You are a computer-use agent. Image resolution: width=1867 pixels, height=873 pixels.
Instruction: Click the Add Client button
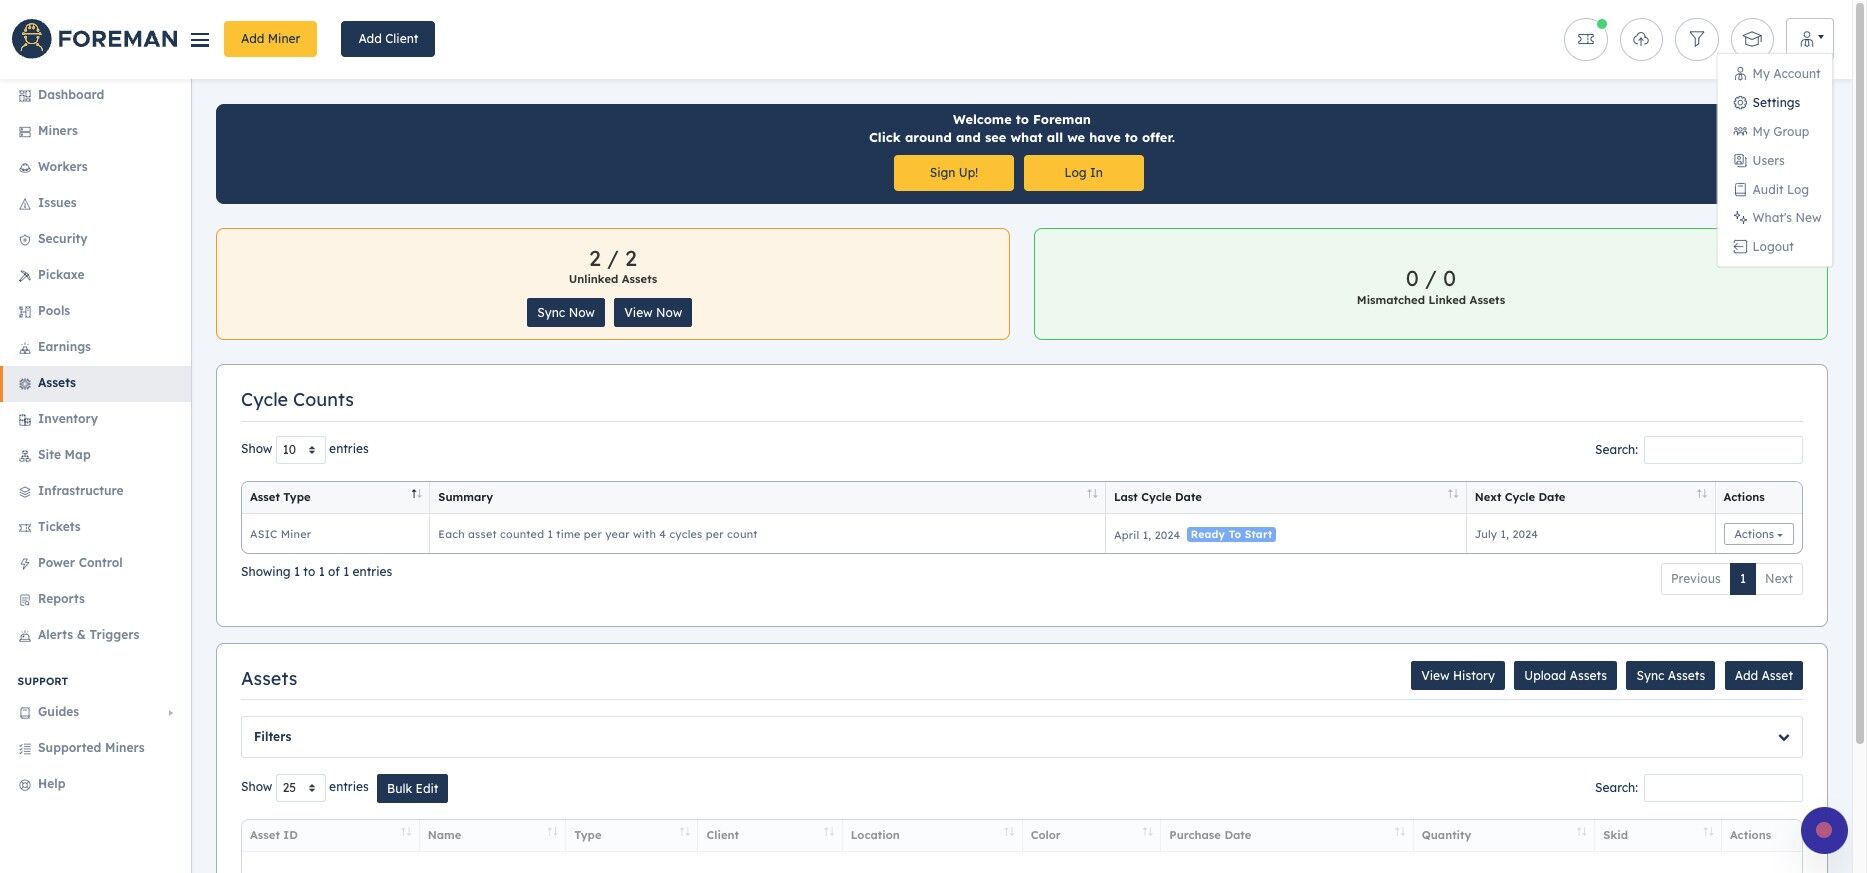pos(388,39)
